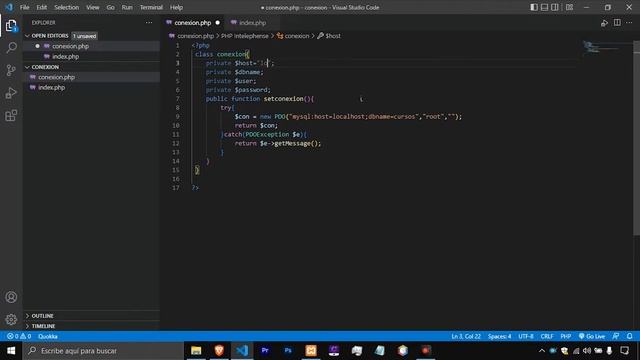Viewport: 640px width, 360px height.
Task: Click the taskbar search box
Action: 103,351
